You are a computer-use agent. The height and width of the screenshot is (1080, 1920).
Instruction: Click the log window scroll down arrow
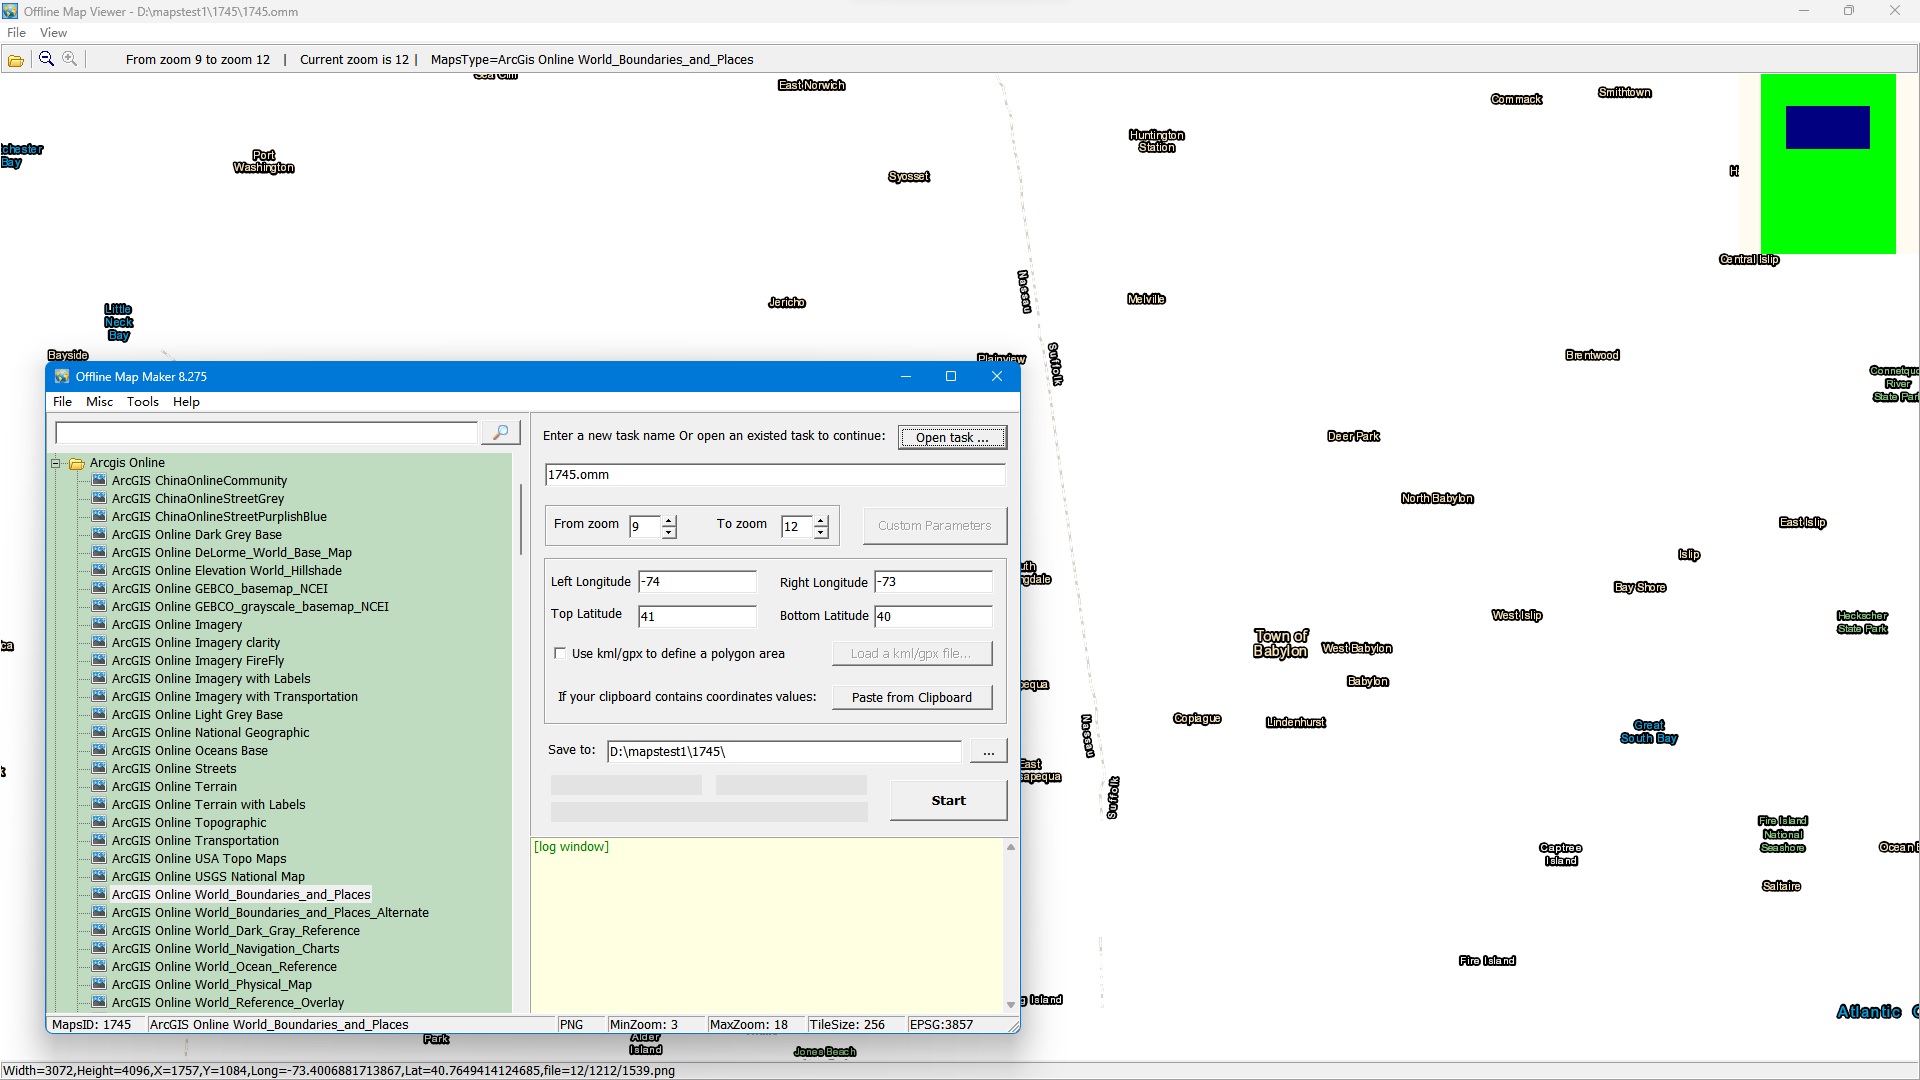coord(1011,1004)
